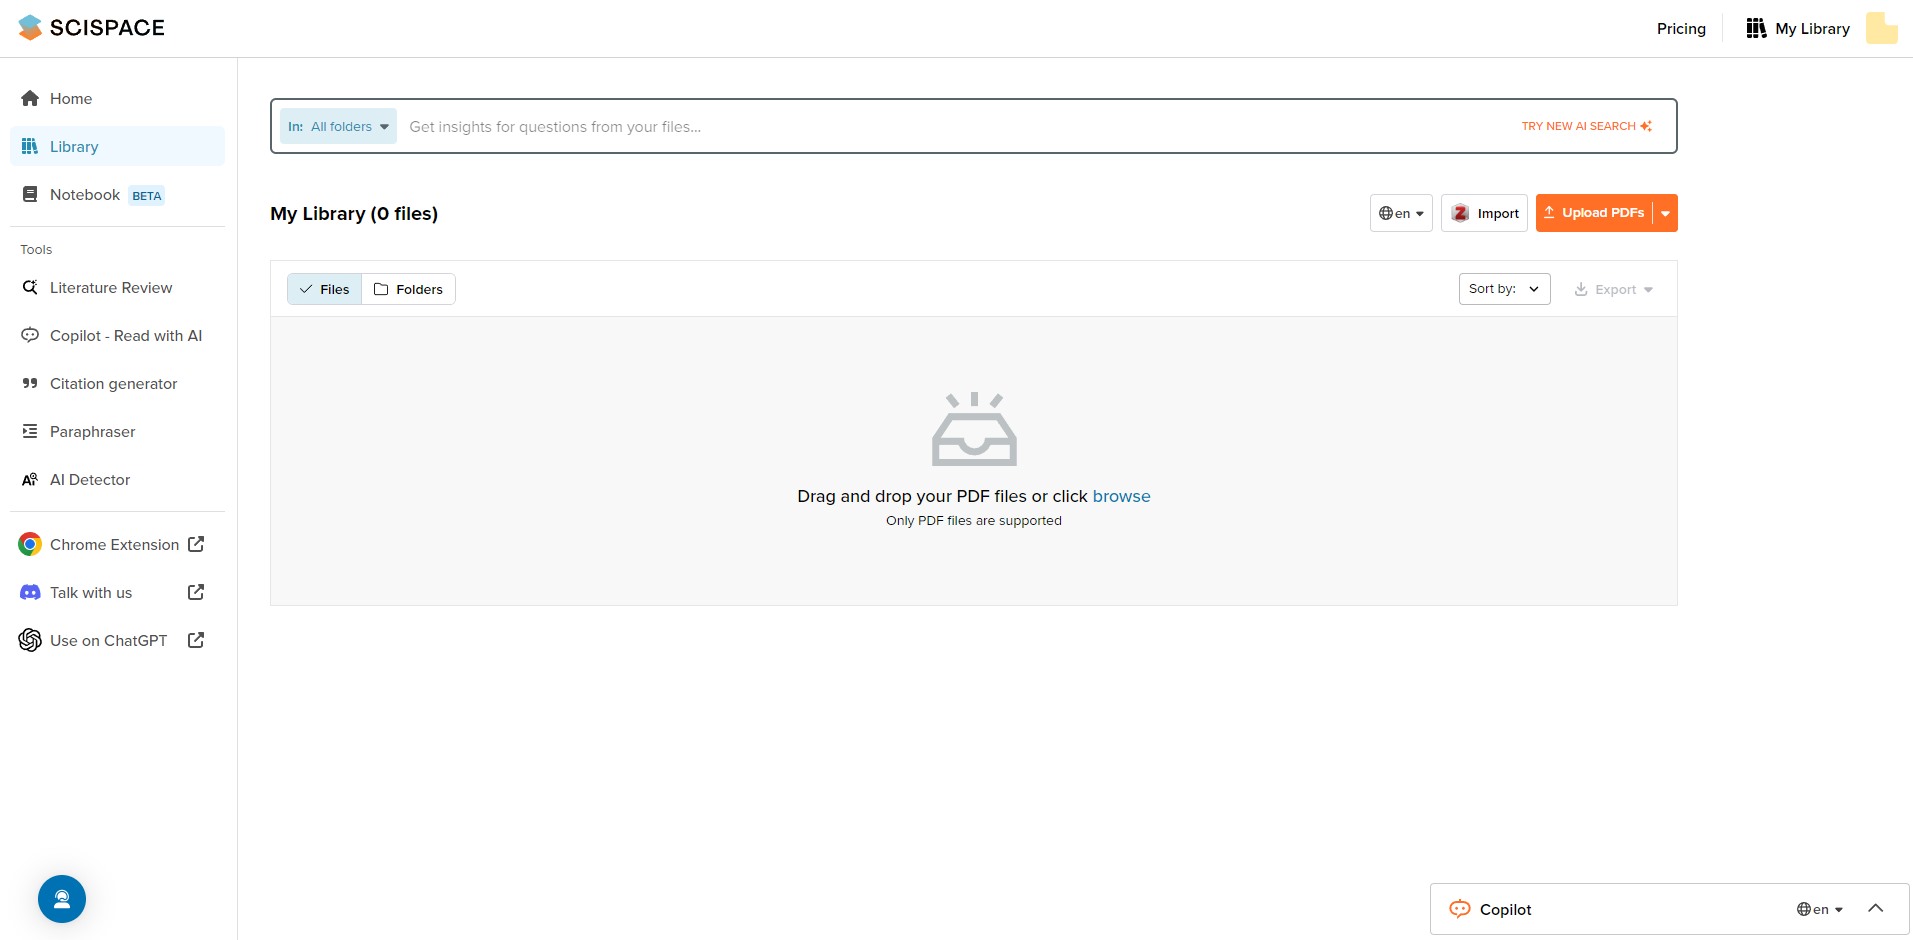
Task: Switch to the Folders view toggle
Action: tap(408, 289)
